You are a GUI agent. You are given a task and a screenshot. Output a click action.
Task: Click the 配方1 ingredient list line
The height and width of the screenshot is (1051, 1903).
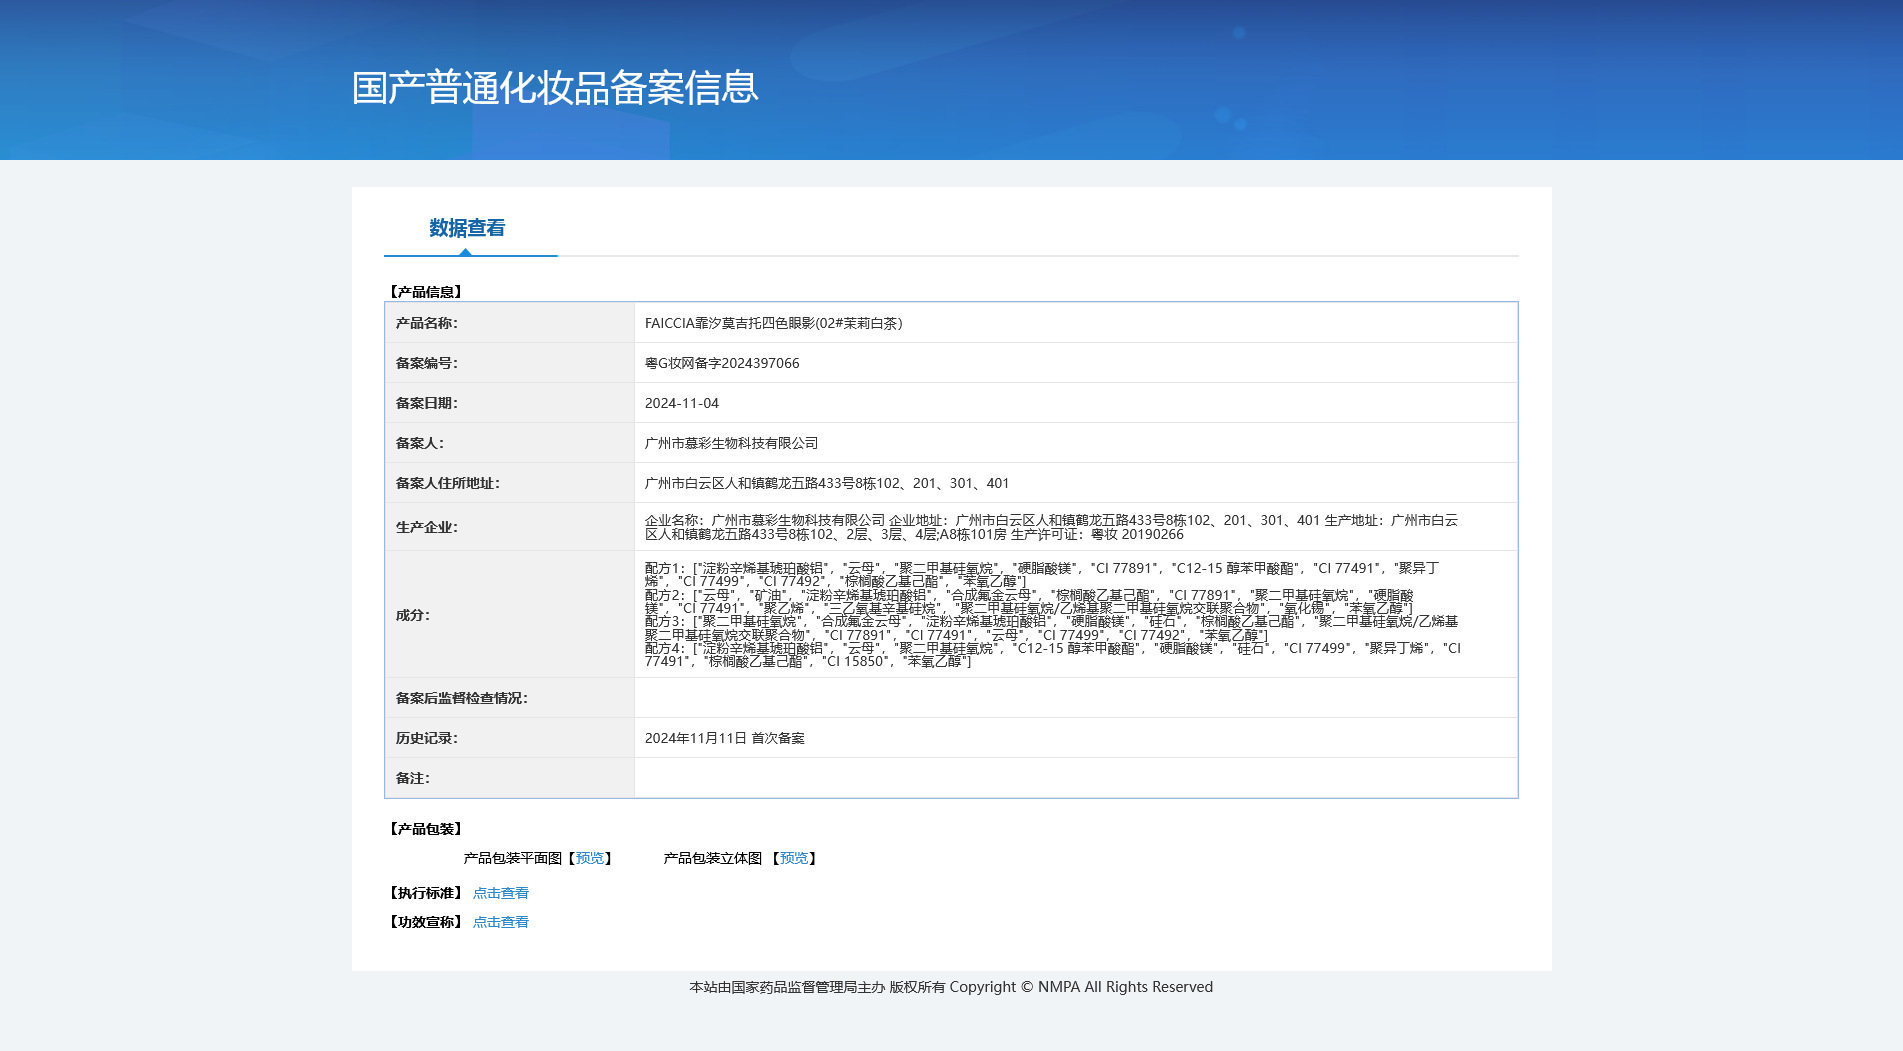tap(1042, 575)
